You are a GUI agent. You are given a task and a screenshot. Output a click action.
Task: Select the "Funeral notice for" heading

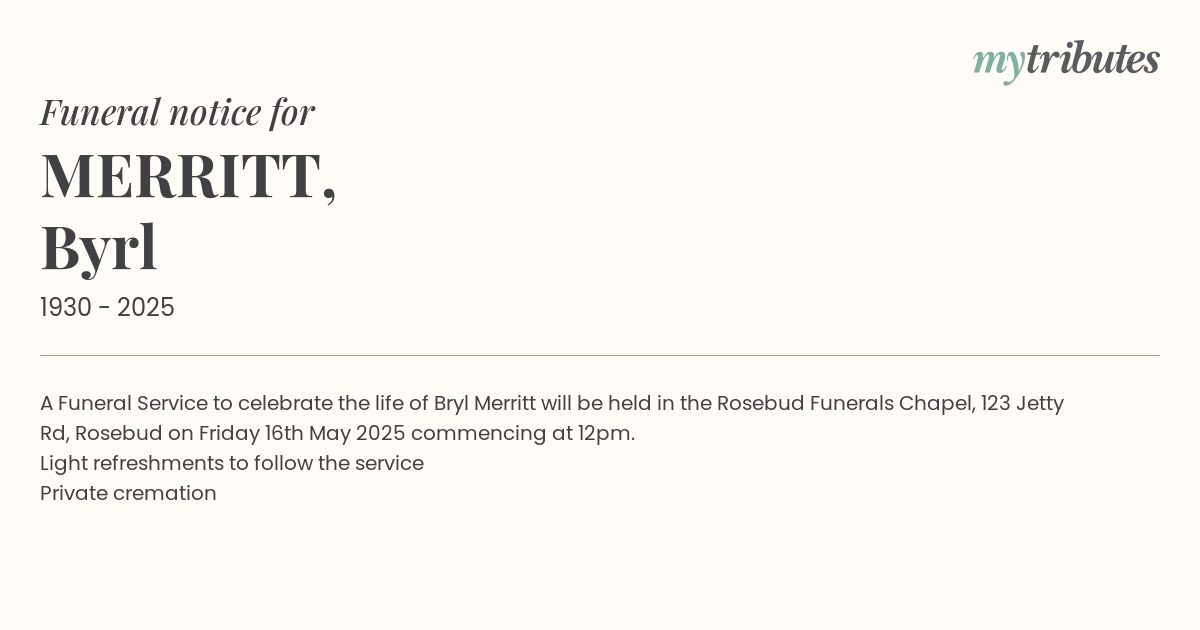click(177, 112)
